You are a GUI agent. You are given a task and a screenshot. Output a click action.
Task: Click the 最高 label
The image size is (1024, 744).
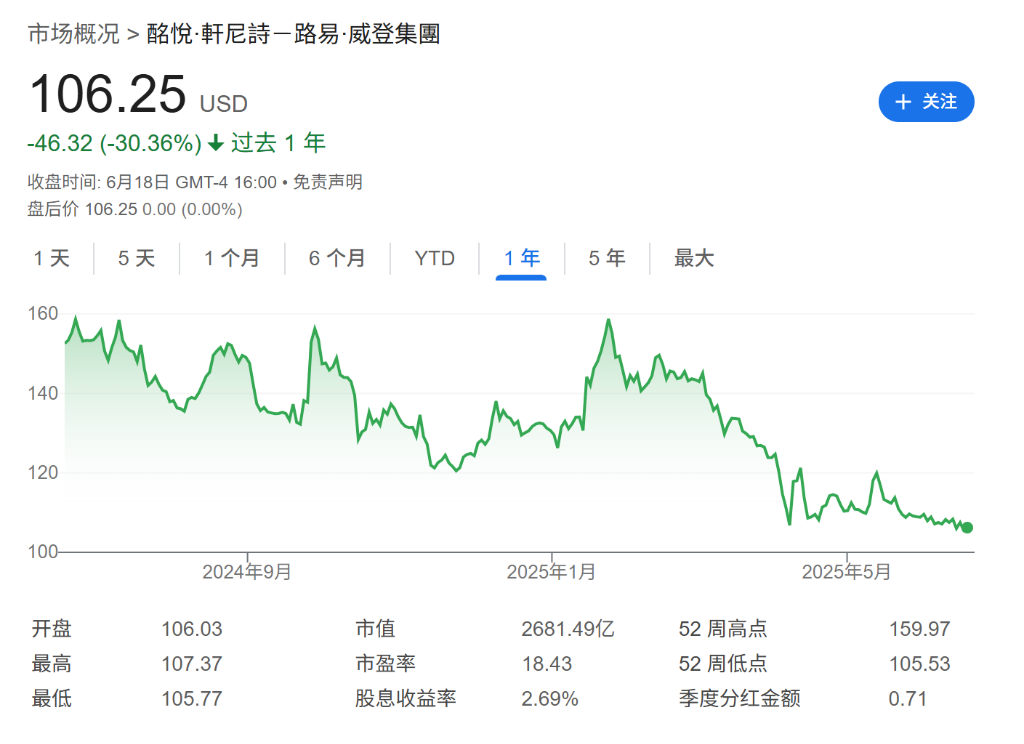click(52, 664)
